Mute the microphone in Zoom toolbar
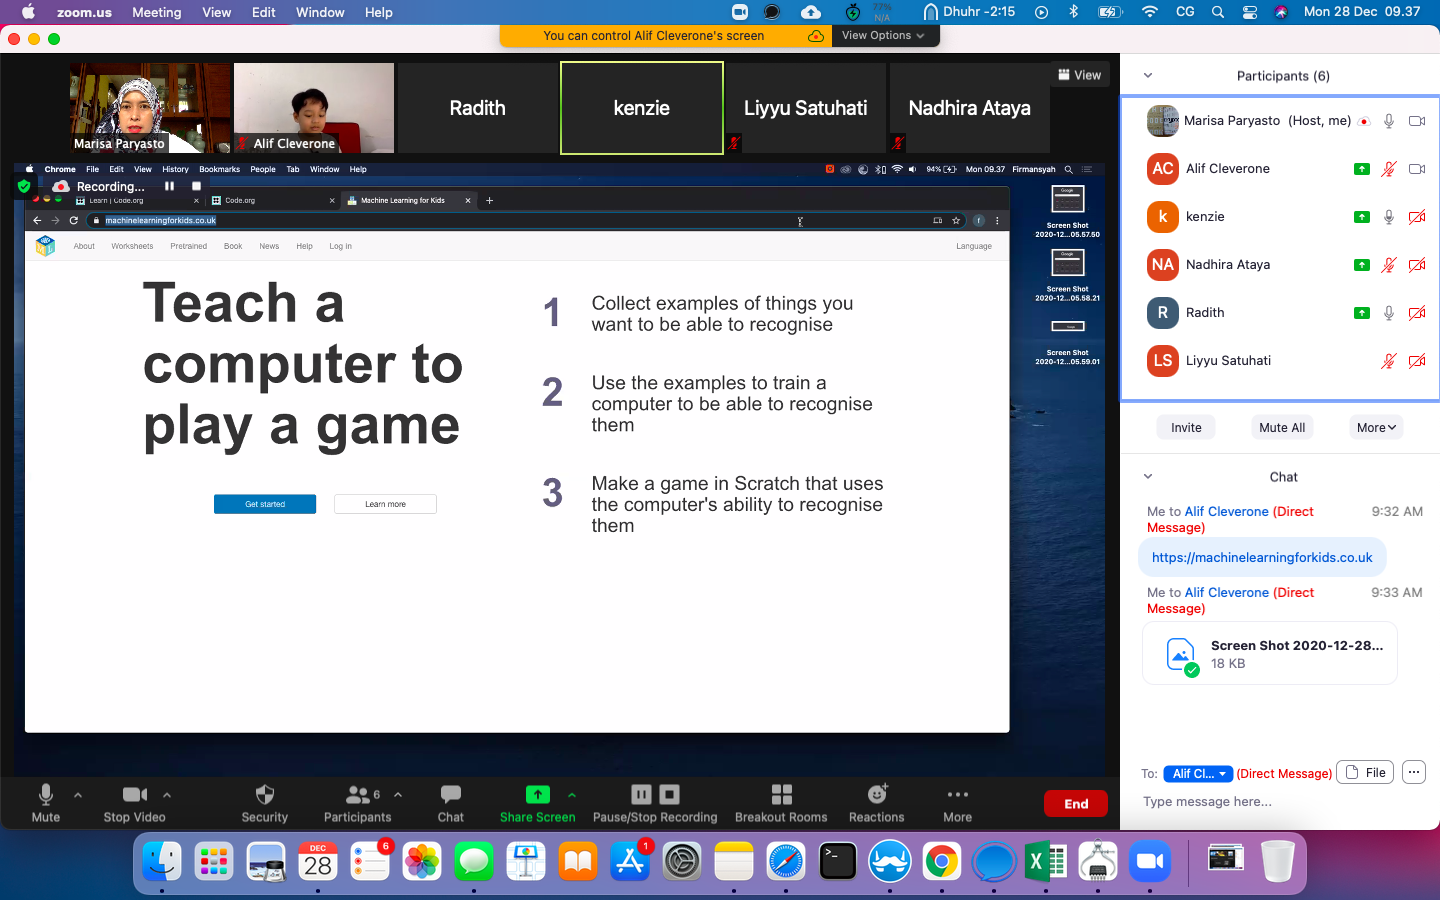This screenshot has width=1440, height=900. tap(46, 803)
